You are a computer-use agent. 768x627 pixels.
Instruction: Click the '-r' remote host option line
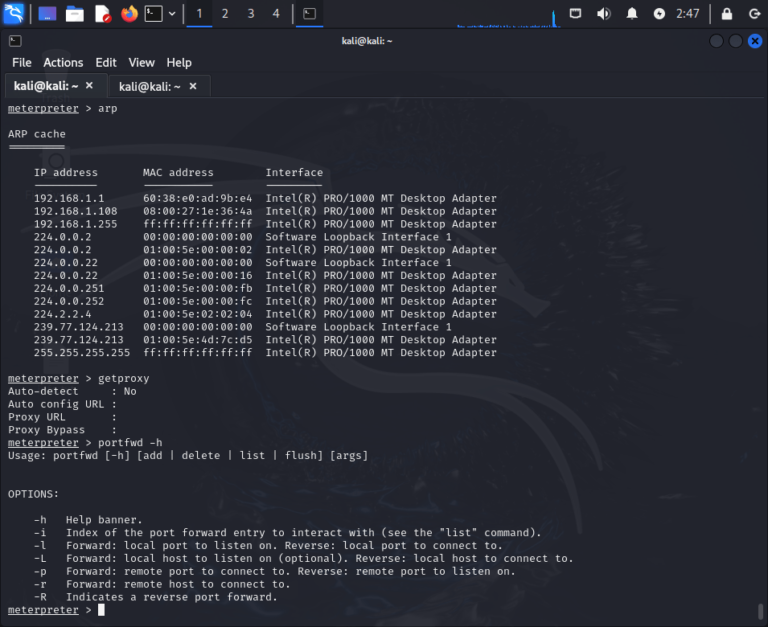pyautogui.click(x=162, y=584)
